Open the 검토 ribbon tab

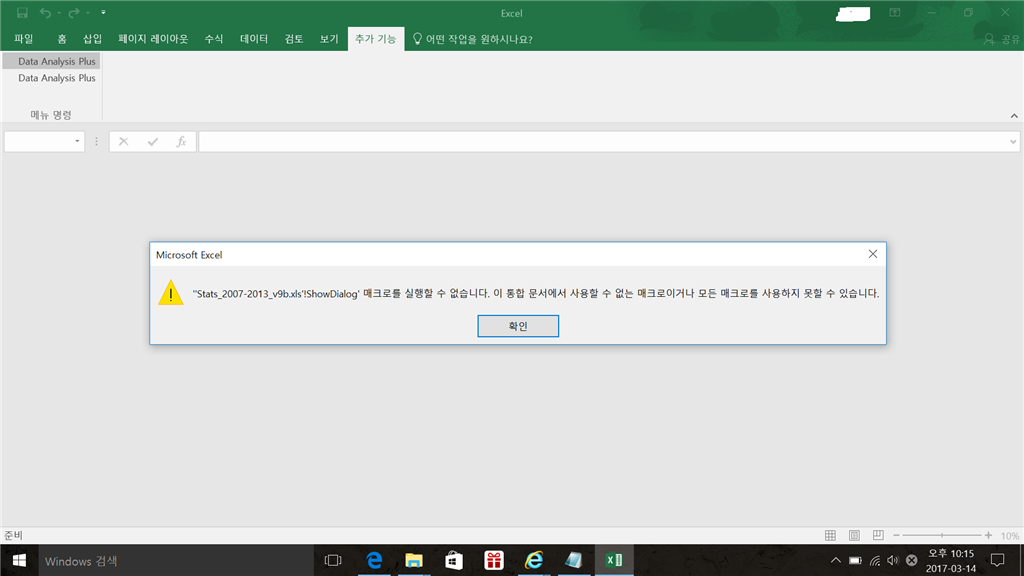(x=294, y=39)
